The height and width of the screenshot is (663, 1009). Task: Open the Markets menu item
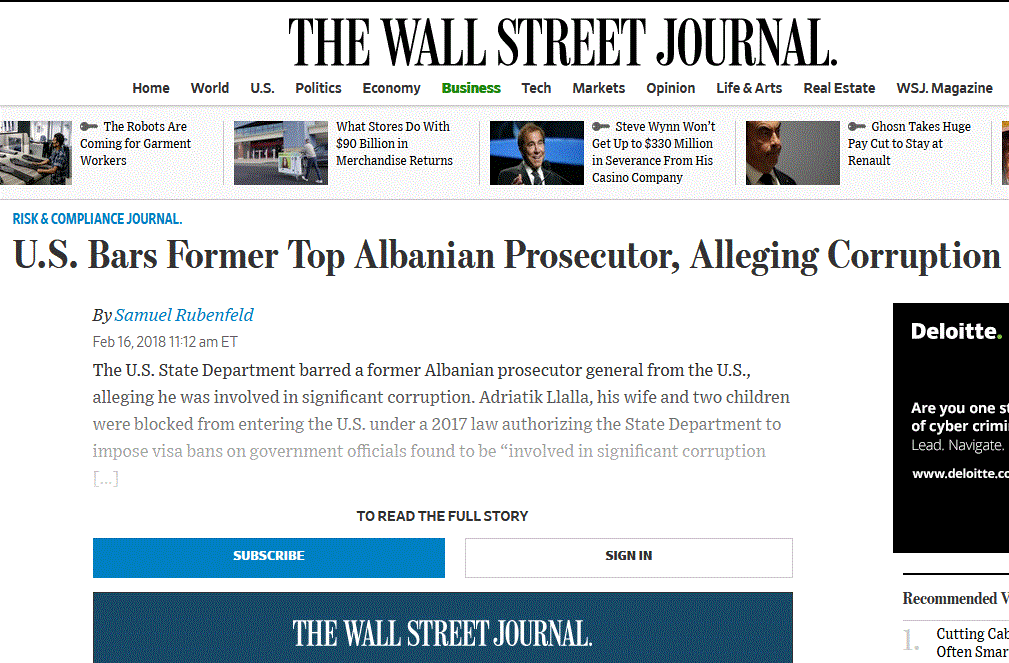point(598,88)
